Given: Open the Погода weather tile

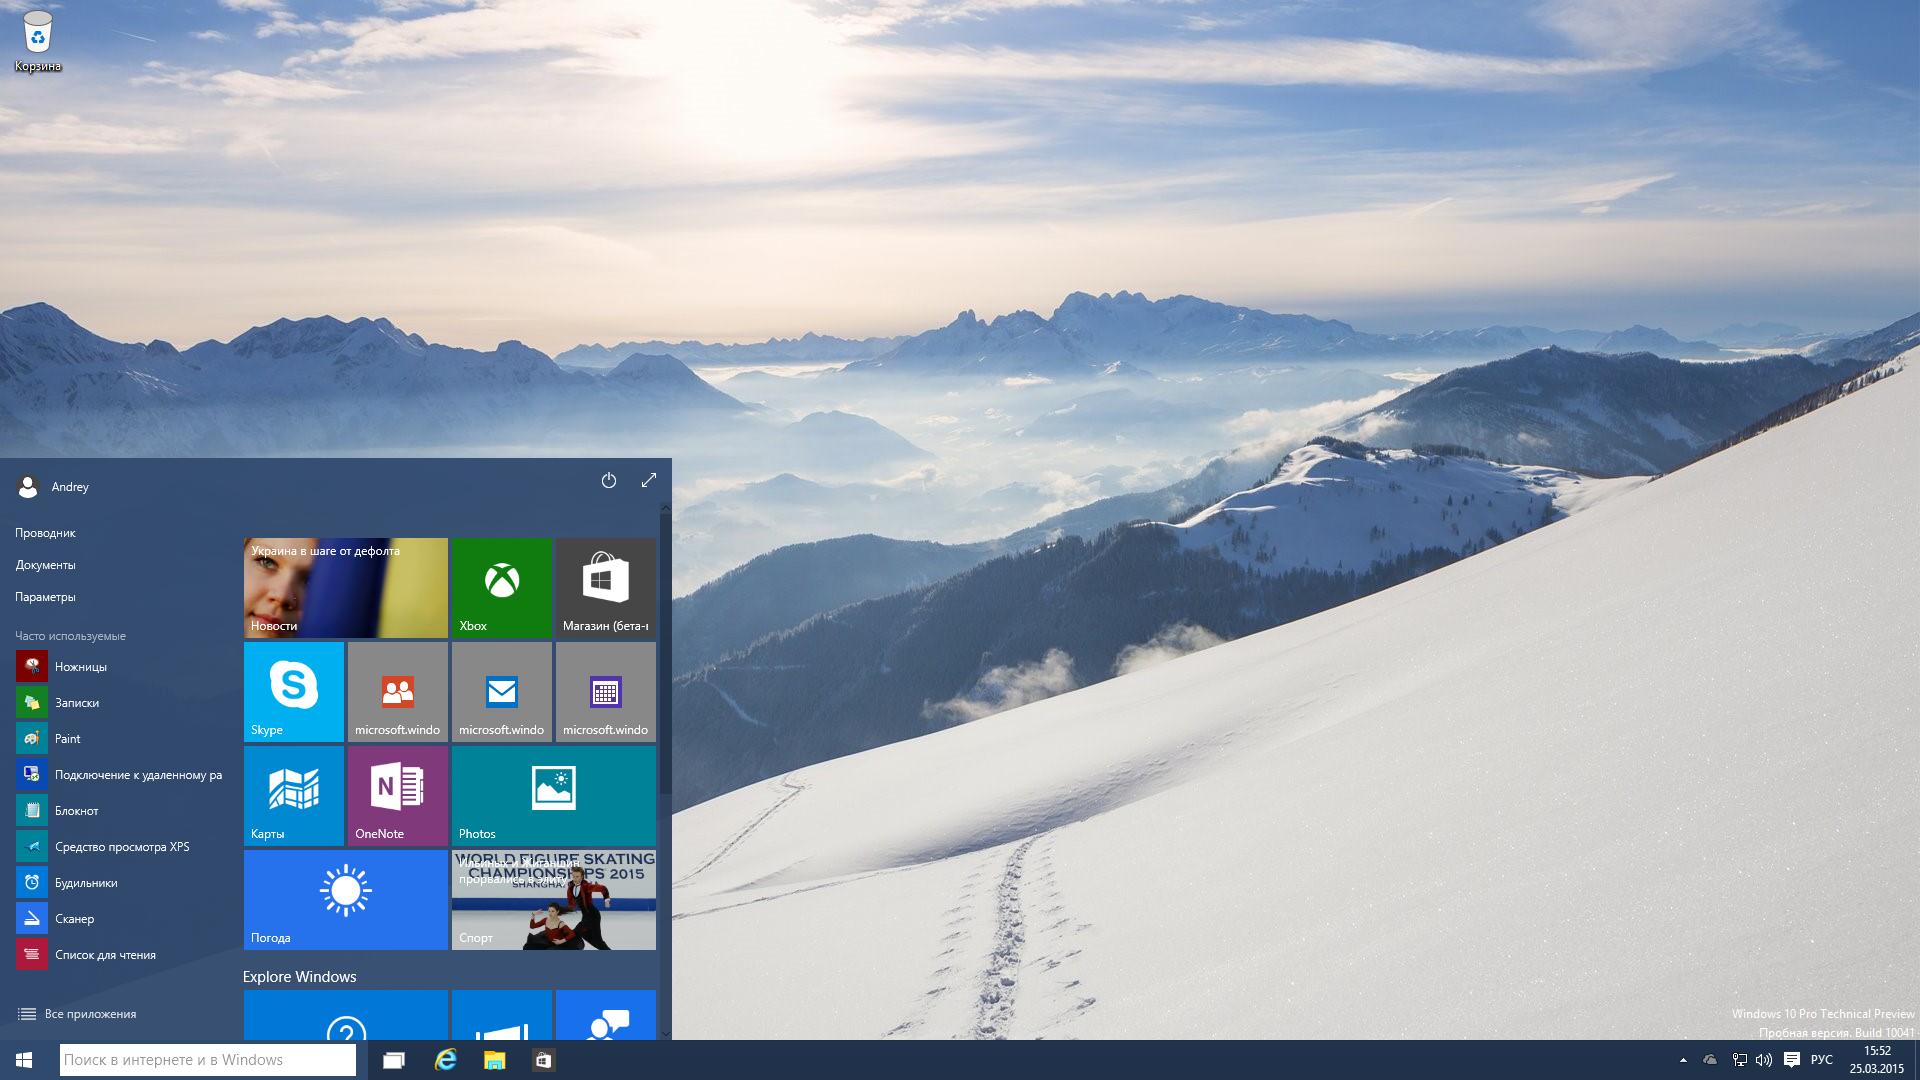Looking at the screenshot, I should click(345, 899).
